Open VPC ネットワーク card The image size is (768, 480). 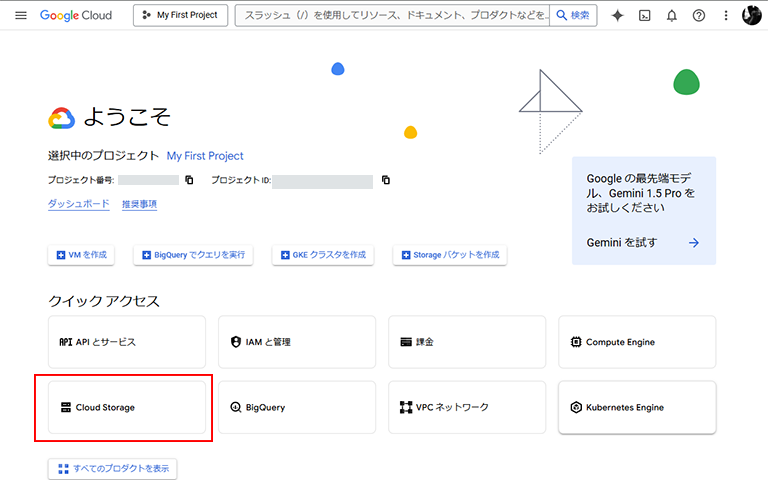coord(467,408)
